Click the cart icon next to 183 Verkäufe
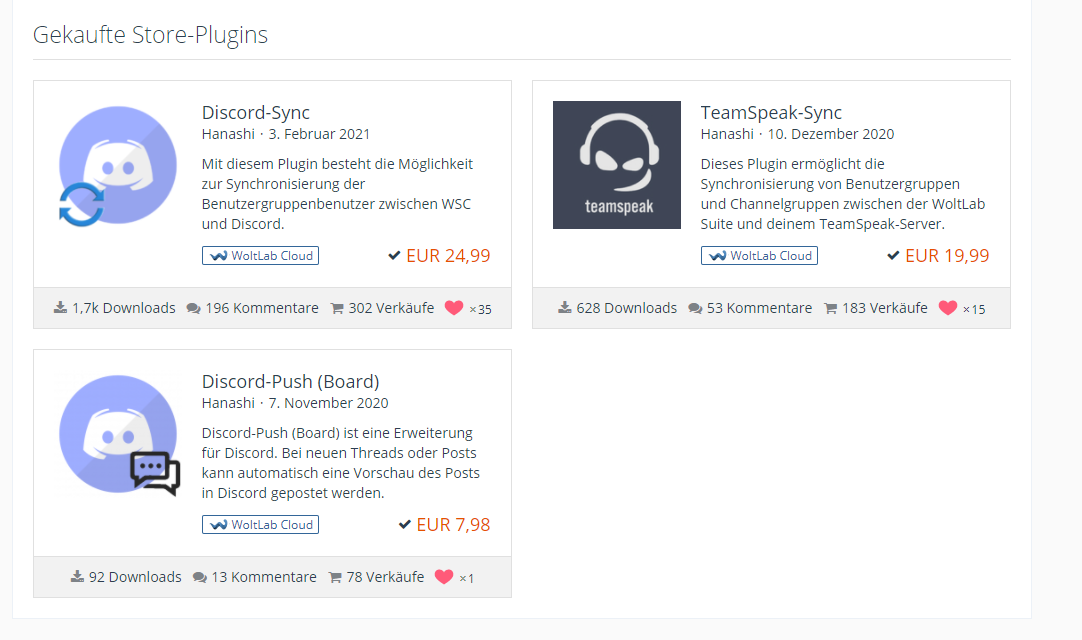This screenshot has width=1082, height=640. 830,308
